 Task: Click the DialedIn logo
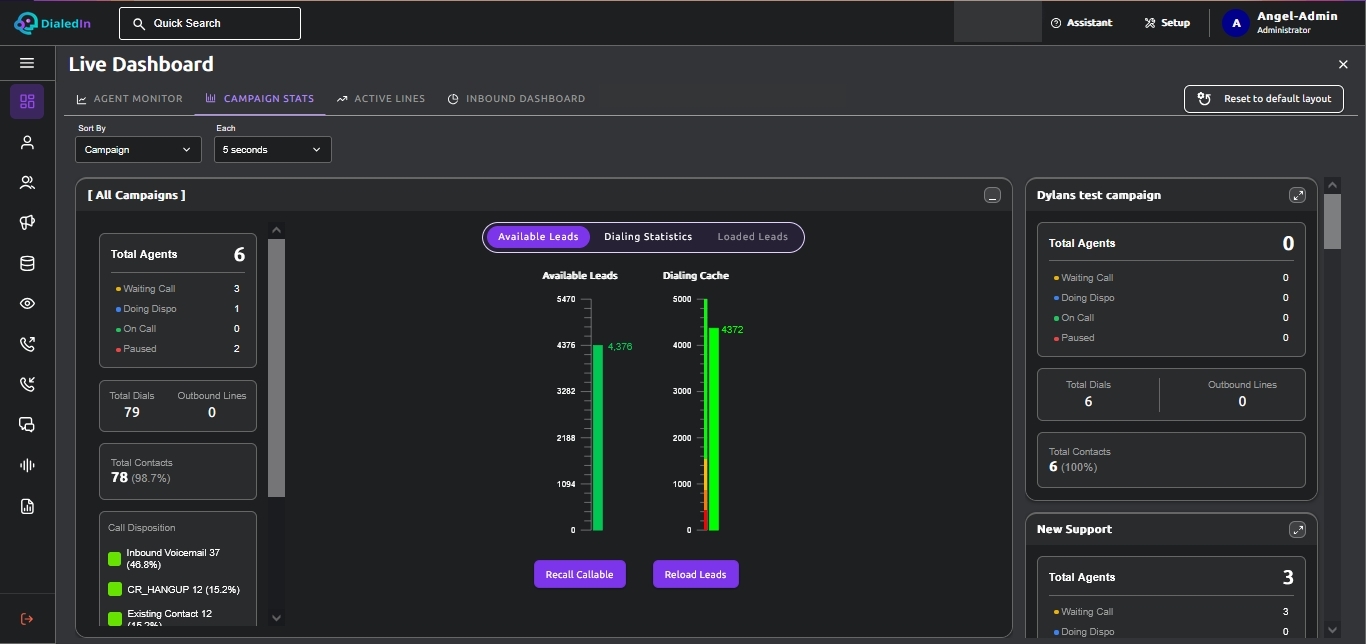pos(53,22)
